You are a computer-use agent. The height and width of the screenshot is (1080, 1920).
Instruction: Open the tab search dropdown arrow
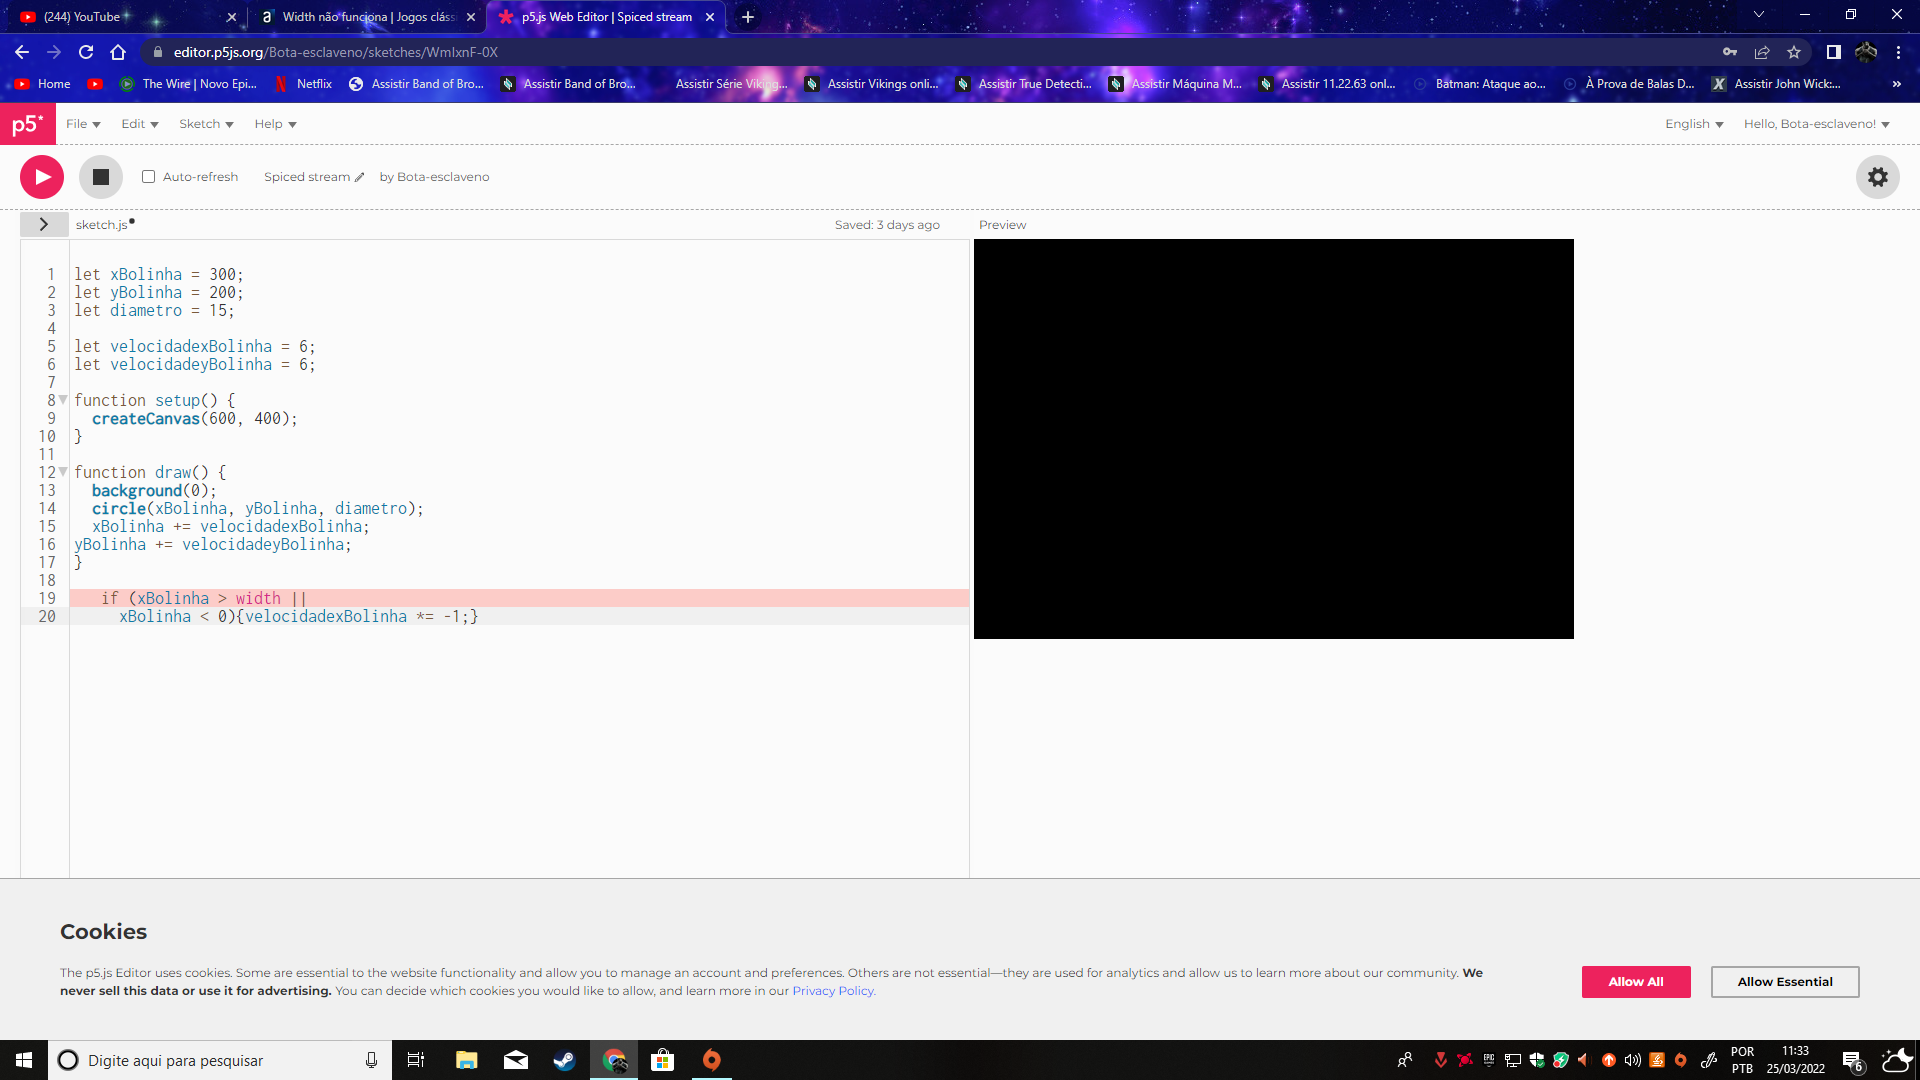click(1758, 15)
